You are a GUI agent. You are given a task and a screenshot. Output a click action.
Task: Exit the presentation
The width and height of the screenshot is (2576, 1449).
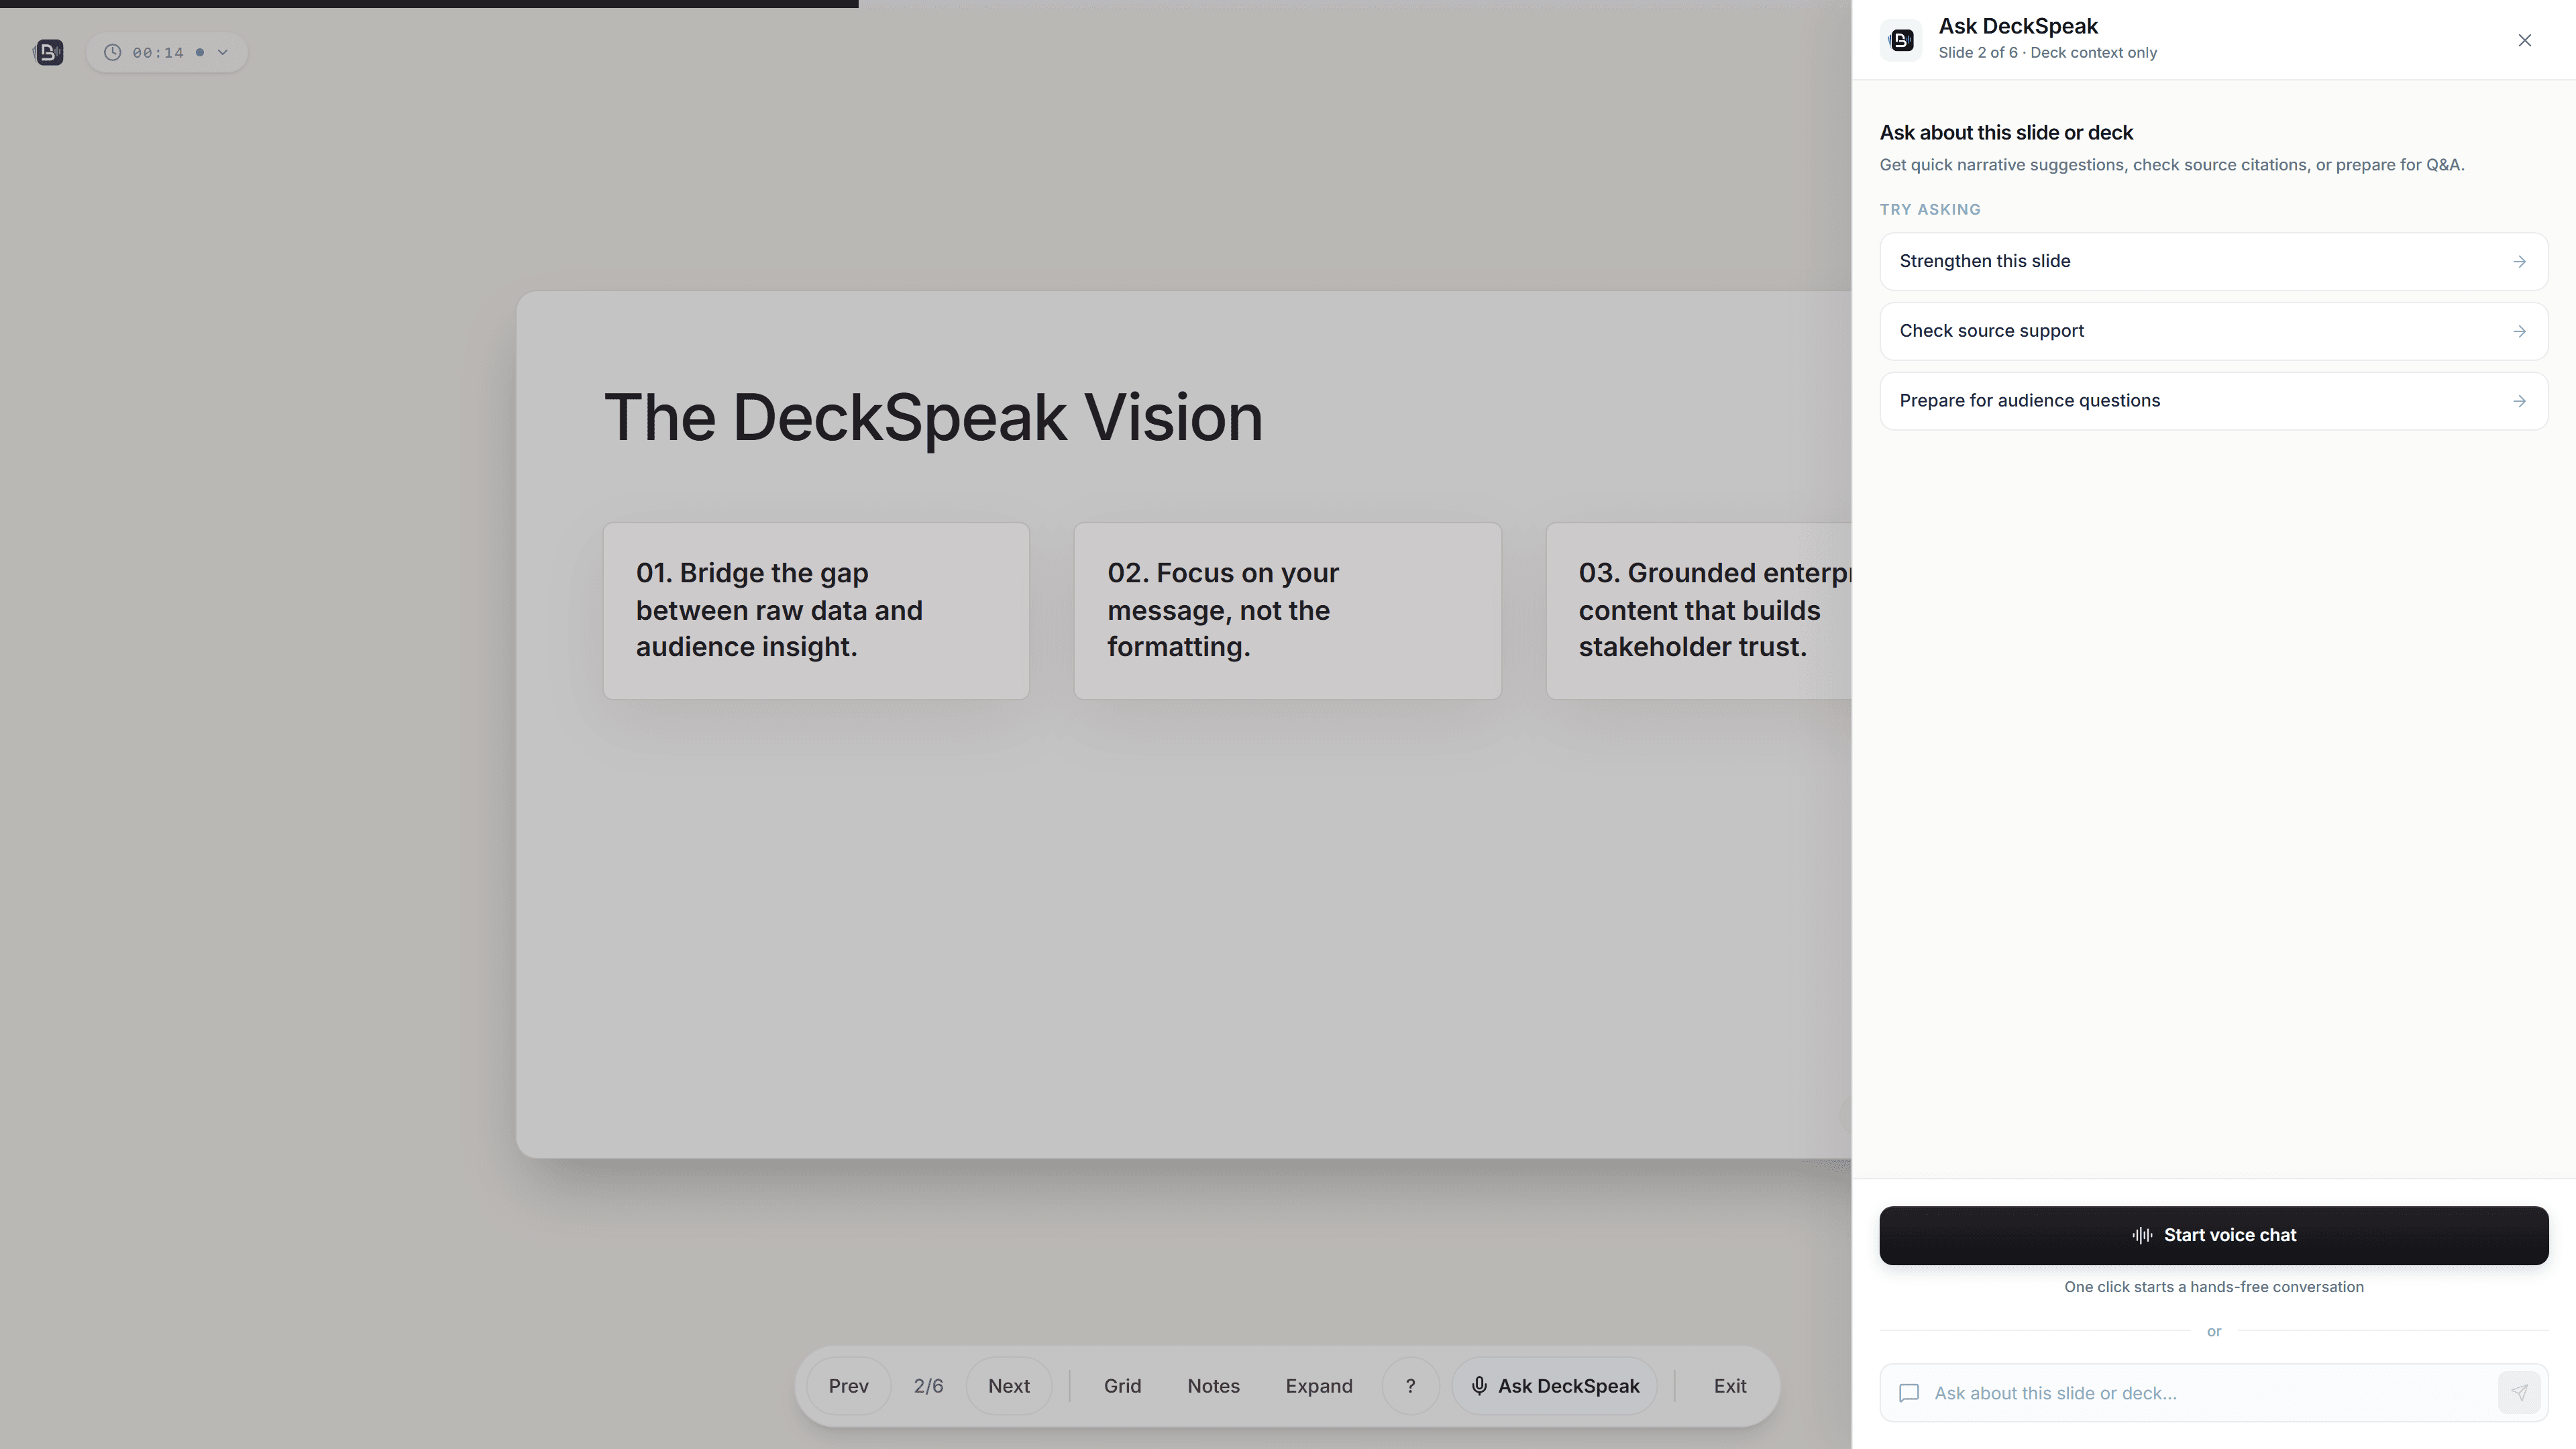click(1730, 1386)
